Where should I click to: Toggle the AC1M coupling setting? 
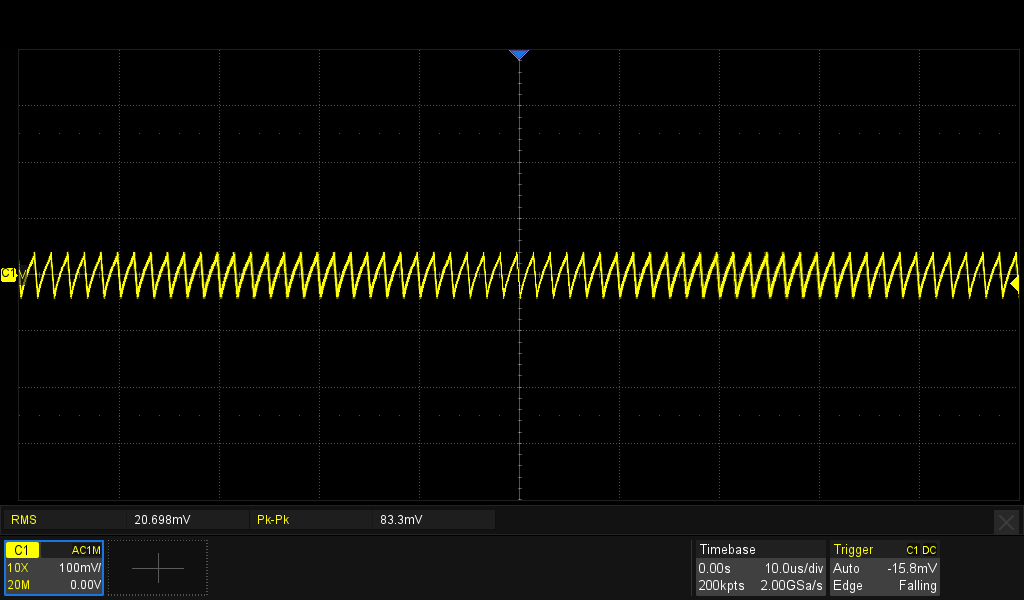click(x=86, y=550)
